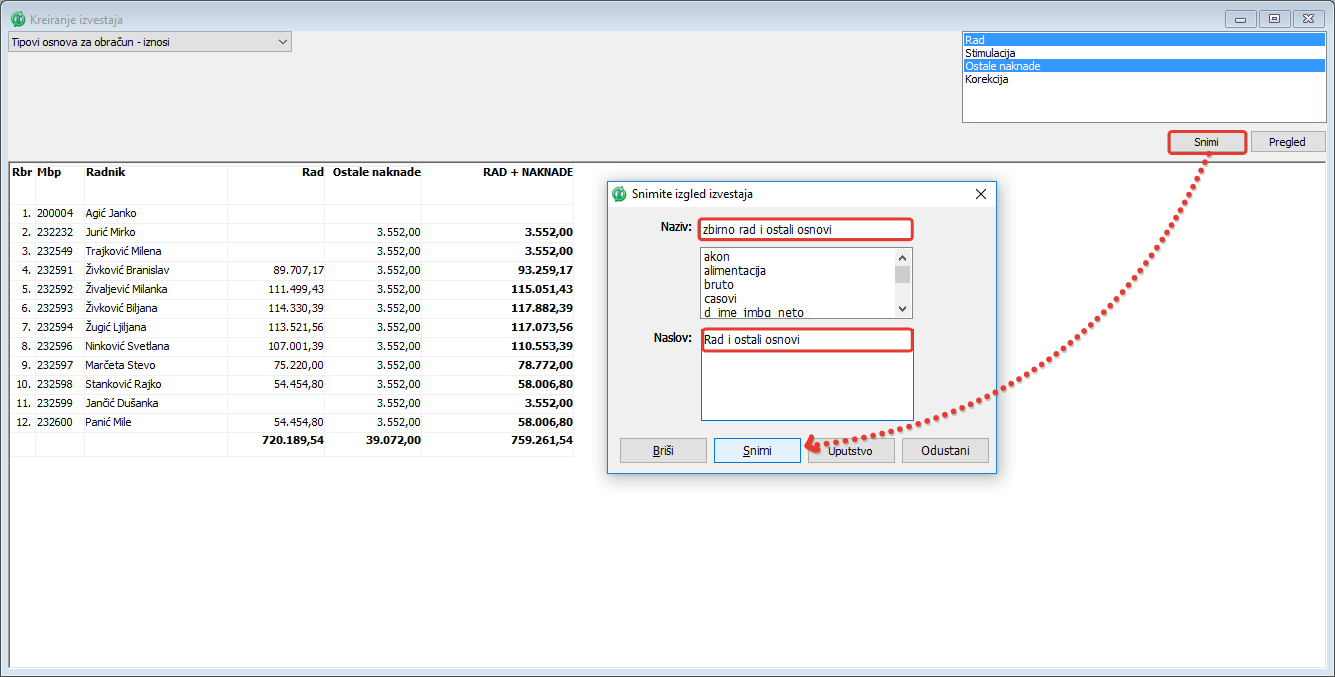Confirm saving with the dialog's Snimi button
Image resolution: width=1335 pixels, height=677 pixels.
[757, 451]
